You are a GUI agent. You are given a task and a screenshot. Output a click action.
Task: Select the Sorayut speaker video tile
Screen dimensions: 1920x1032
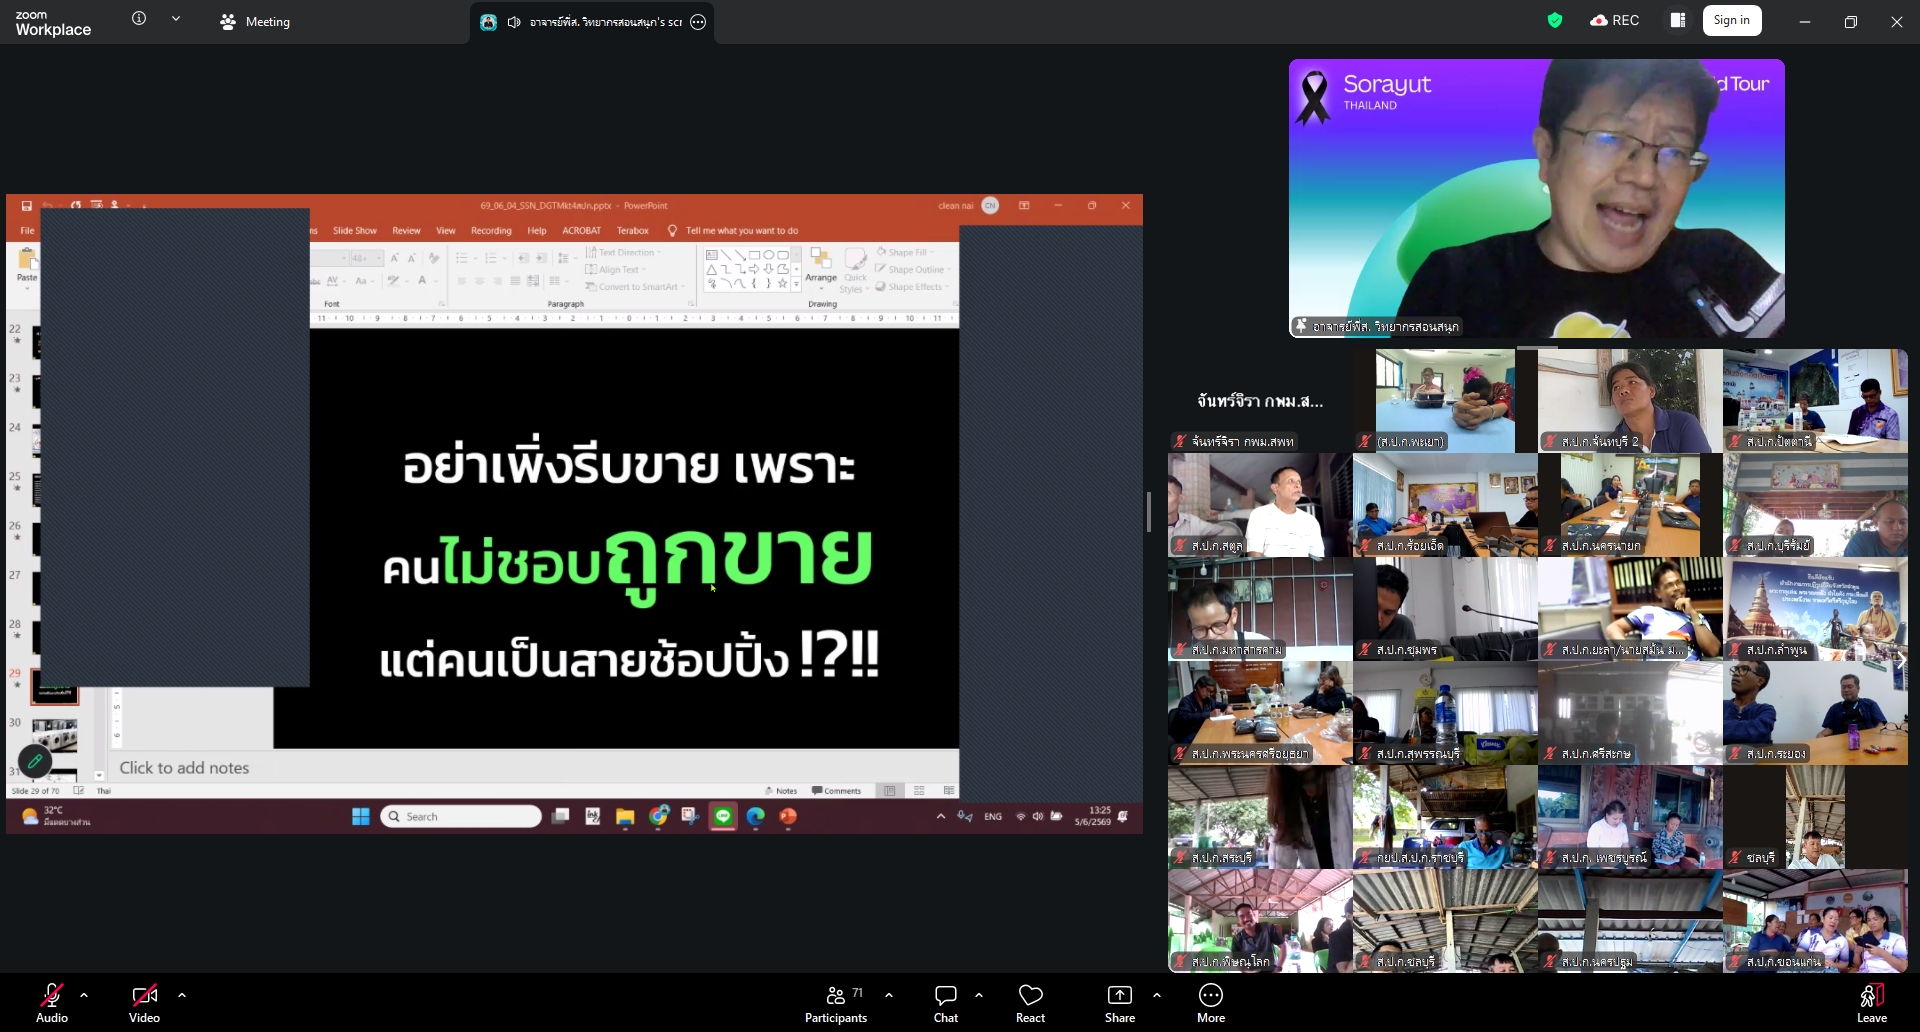tap(1536, 198)
